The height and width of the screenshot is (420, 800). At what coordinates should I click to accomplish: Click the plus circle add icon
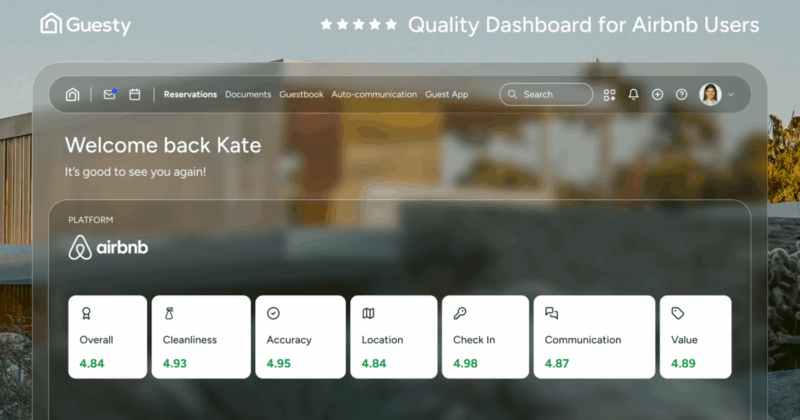(657, 94)
